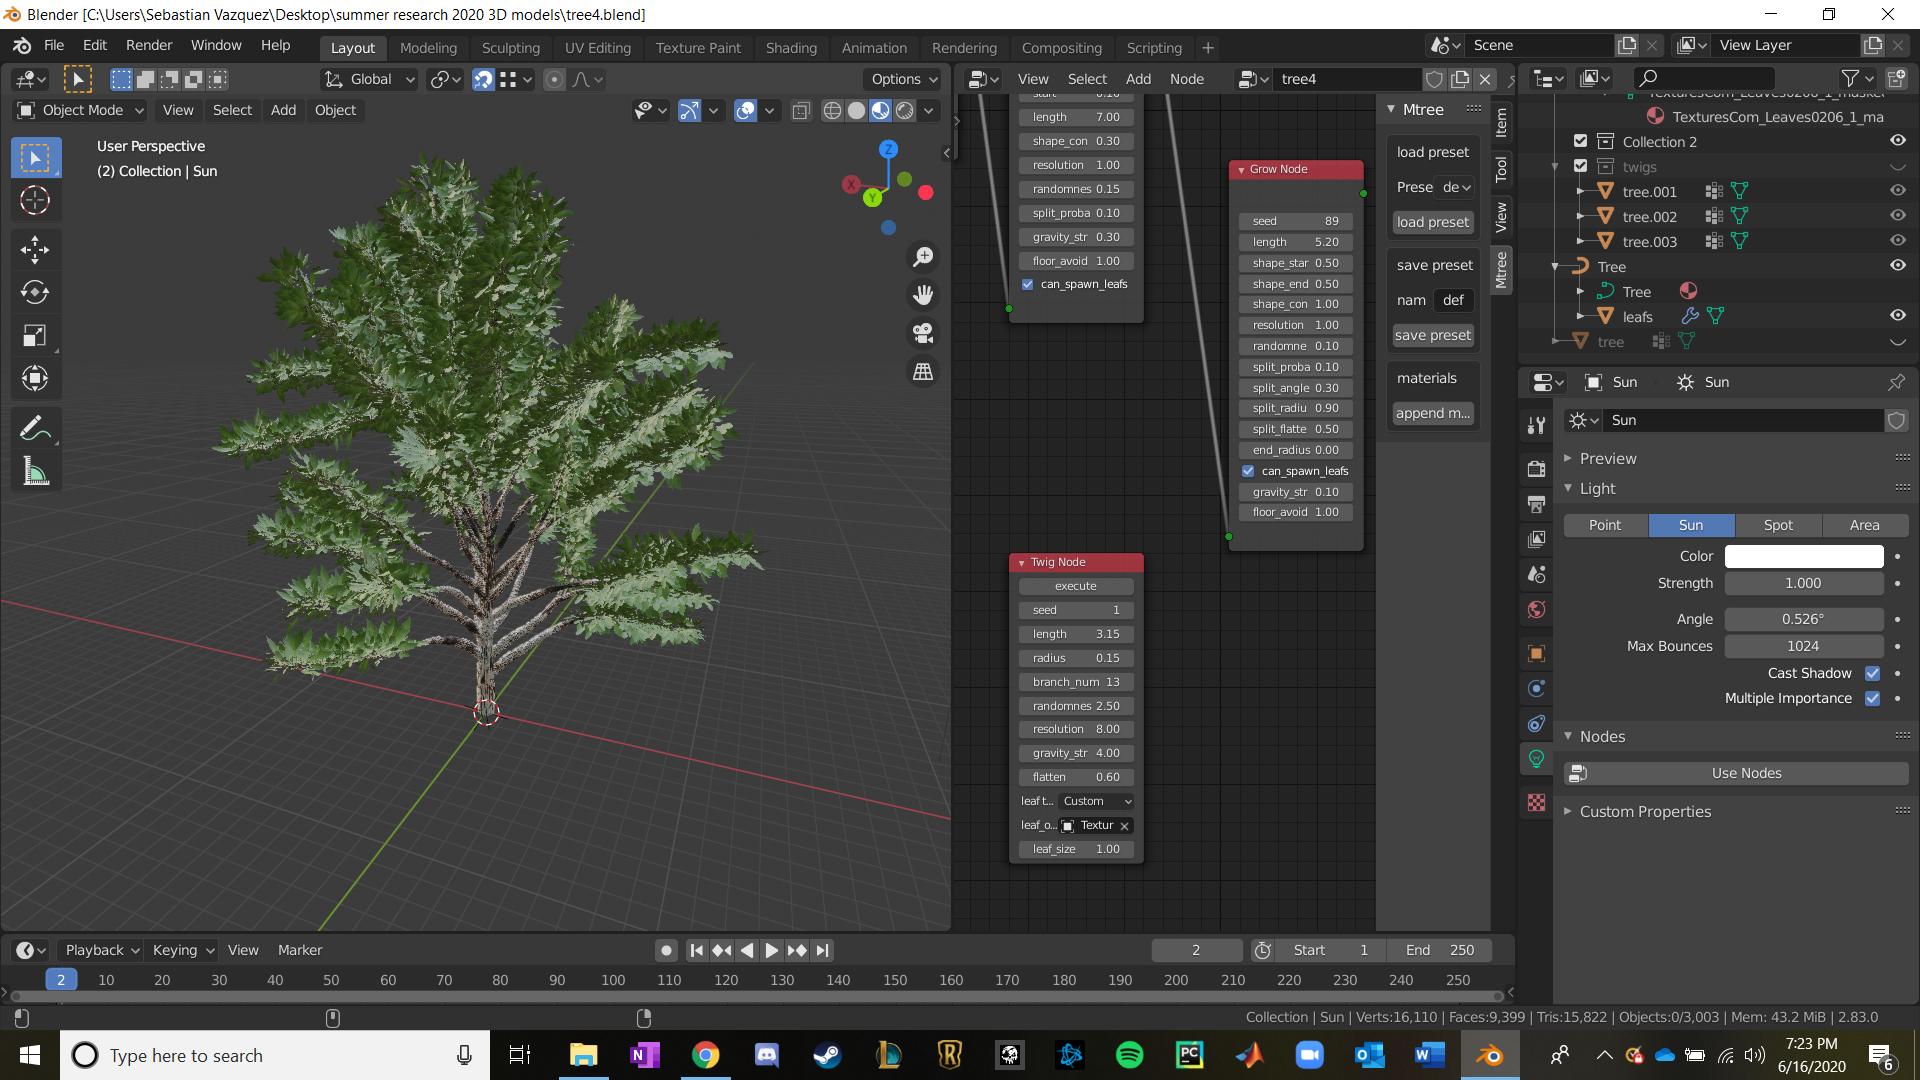Open the Annotate tool

tap(35, 427)
